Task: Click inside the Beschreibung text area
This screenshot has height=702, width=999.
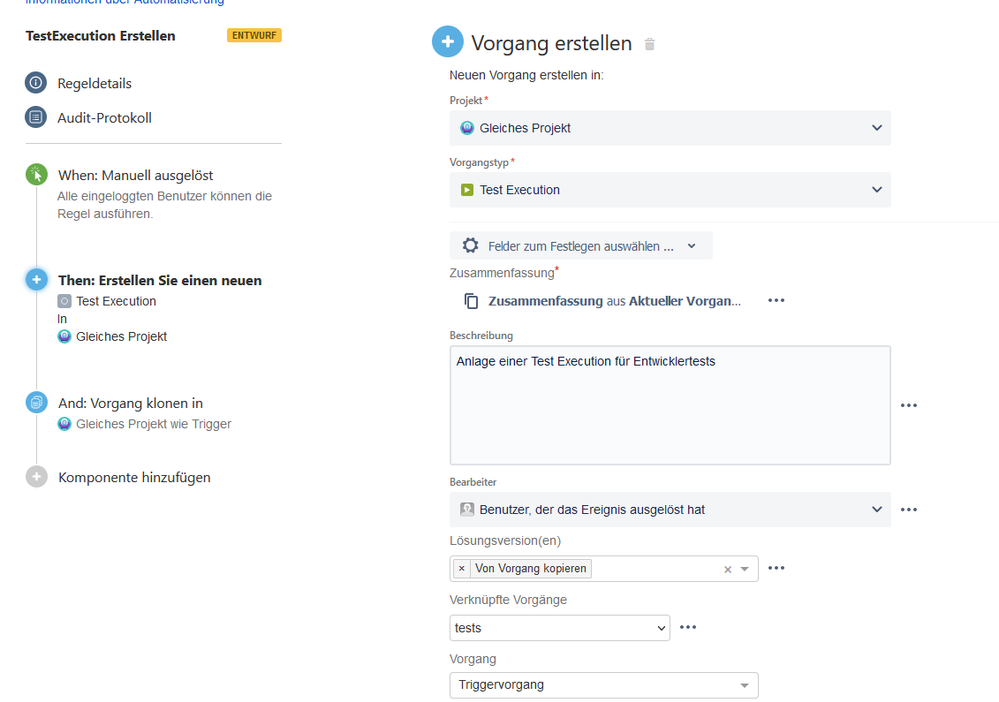Action: point(670,405)
